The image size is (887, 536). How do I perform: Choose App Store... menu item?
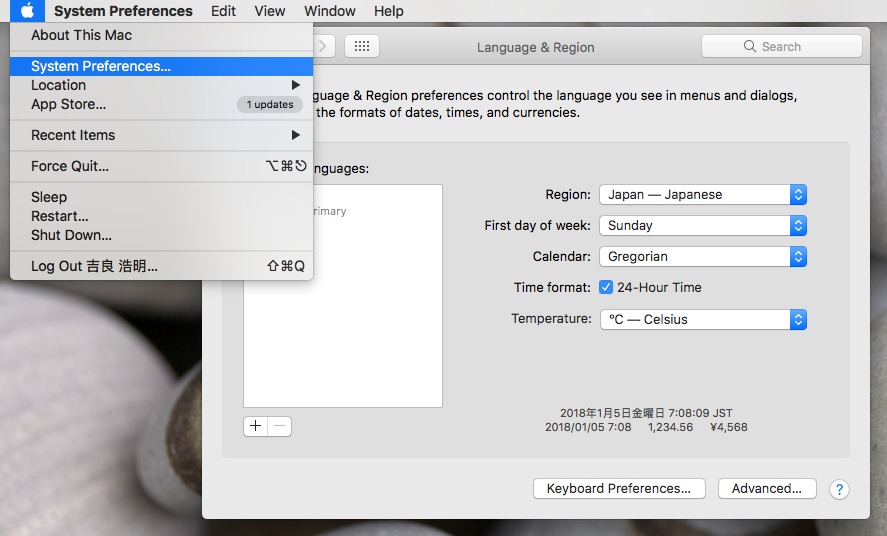point(161,105)
